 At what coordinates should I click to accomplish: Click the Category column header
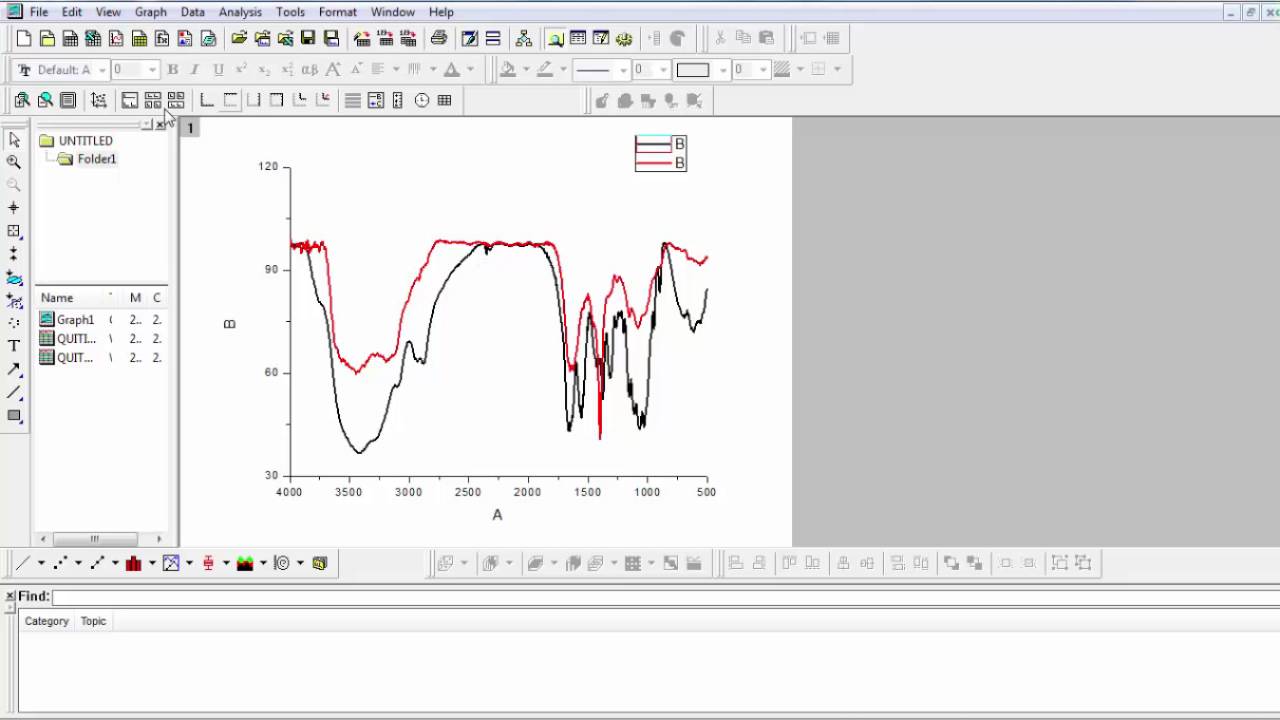point(47,621)
